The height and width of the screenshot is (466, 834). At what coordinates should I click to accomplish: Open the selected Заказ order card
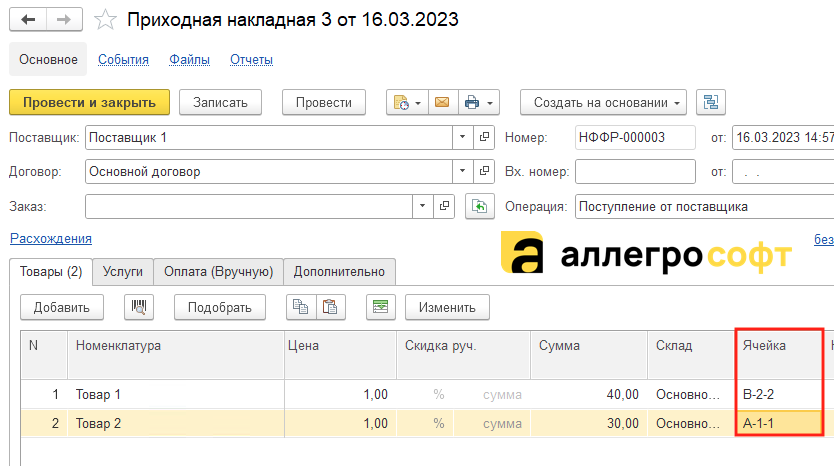pyautogui.click(x=444, y=206)
